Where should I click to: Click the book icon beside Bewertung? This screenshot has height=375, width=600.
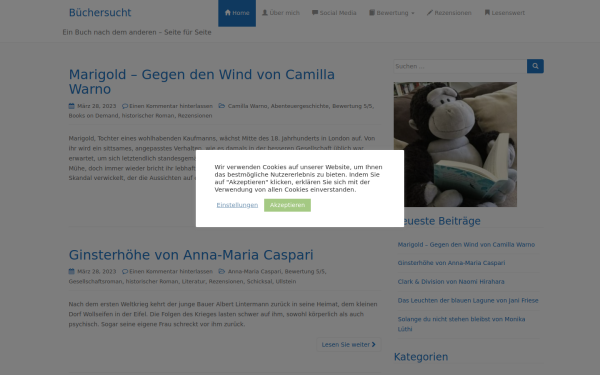pos(372,13)
